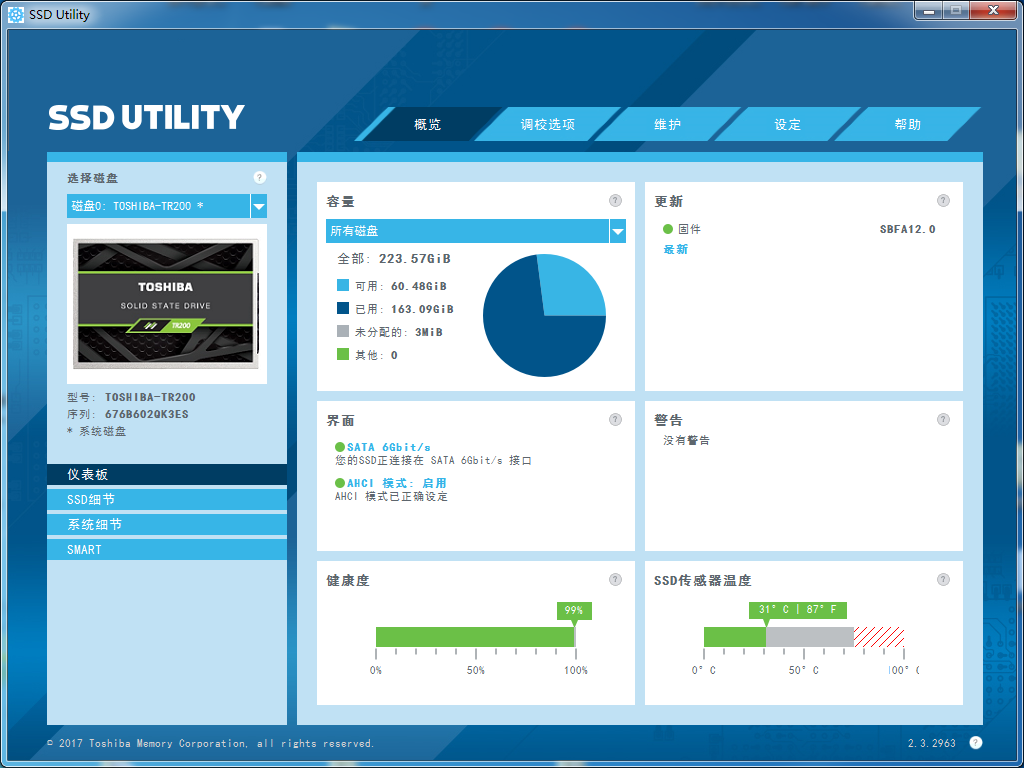Viewport: 1024px width, 768px height.
Task: Click help icon next to version number
Action: point(976,742)
